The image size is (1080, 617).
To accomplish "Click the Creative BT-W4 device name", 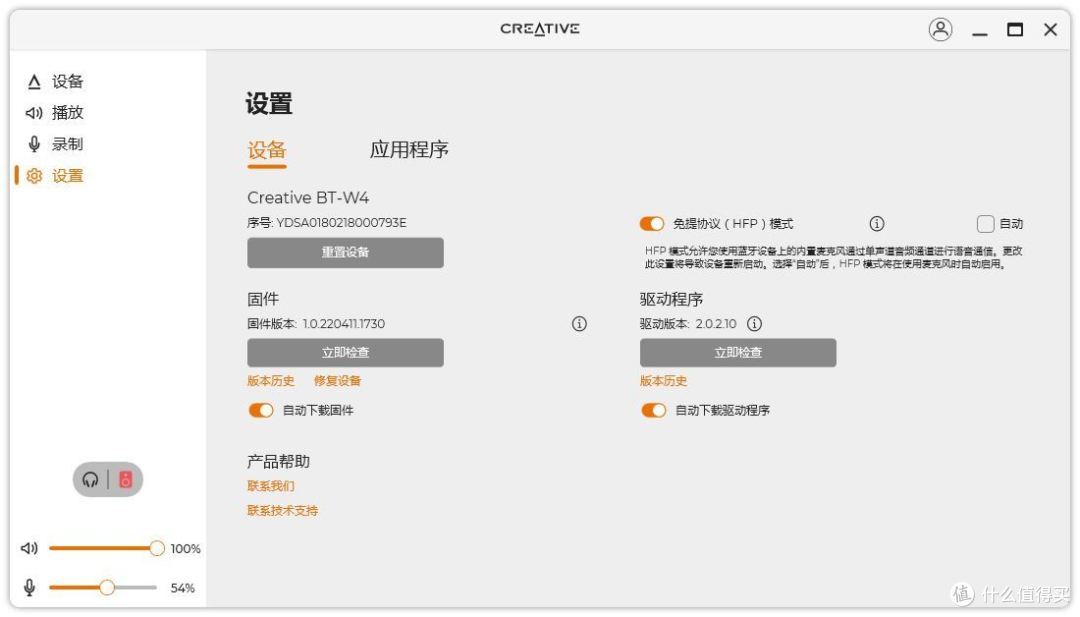I will tap(308, 198).
